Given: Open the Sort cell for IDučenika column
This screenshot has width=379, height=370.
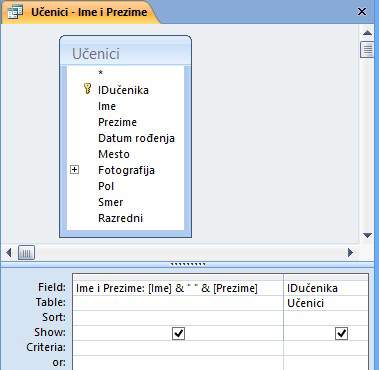Looking at the screenshot, I should pos(326,318).
